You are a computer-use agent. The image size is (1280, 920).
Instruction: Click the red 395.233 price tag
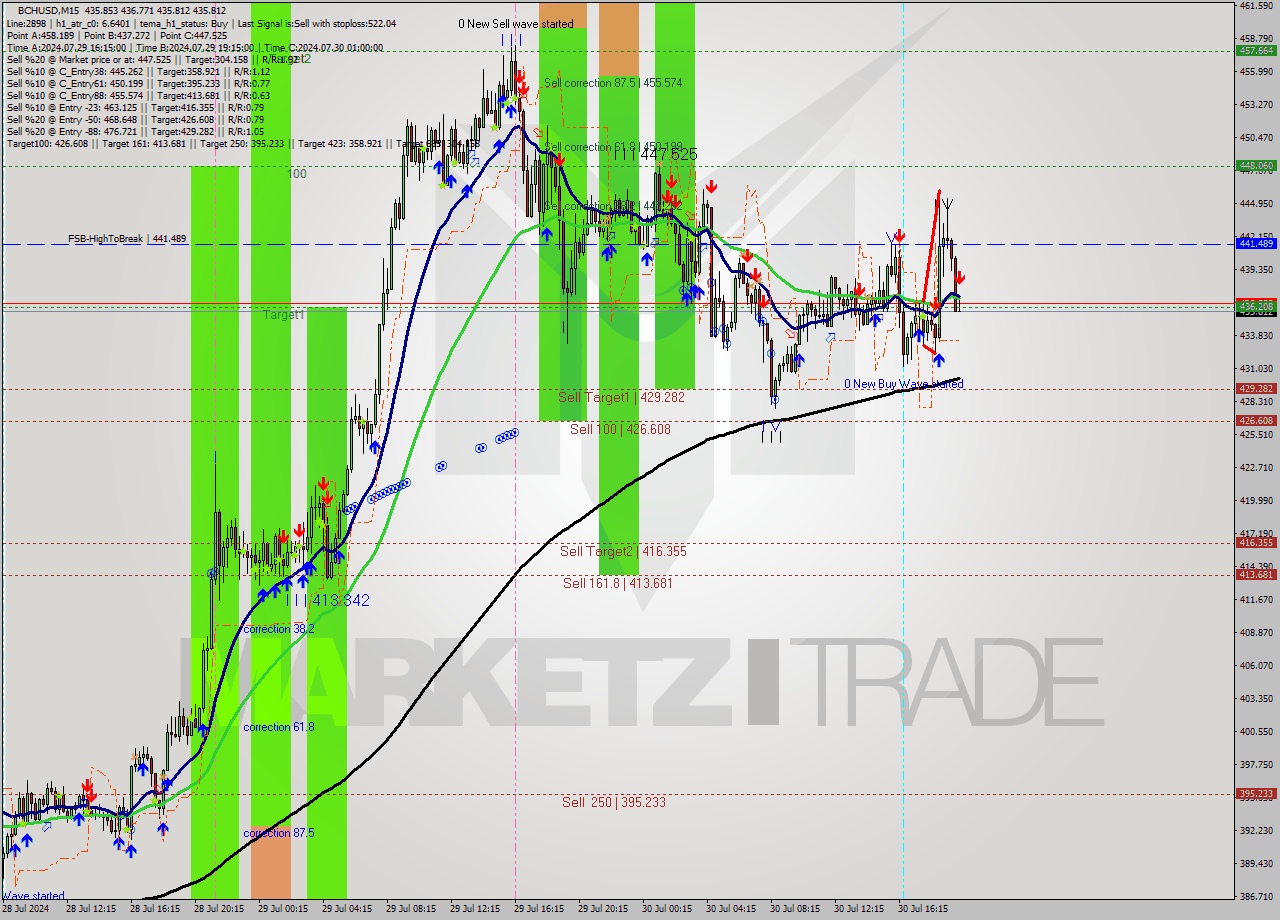coord(1256,794)
